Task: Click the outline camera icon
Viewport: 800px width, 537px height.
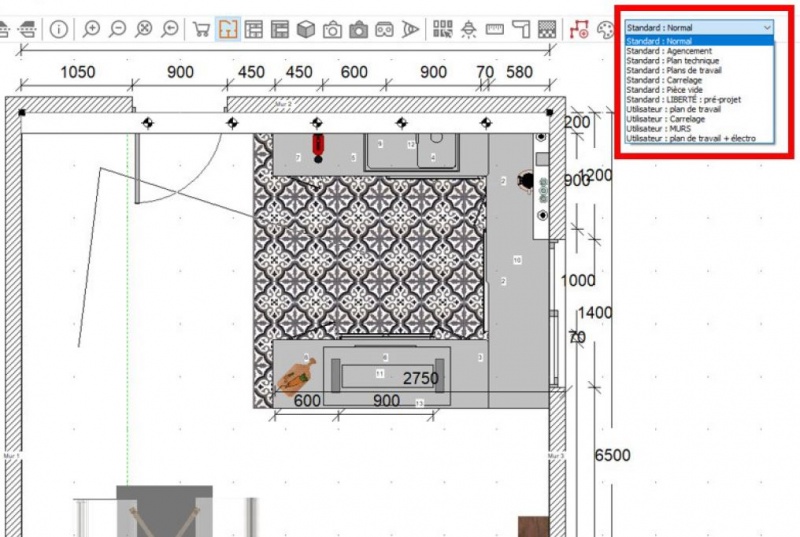Action: 333,29
